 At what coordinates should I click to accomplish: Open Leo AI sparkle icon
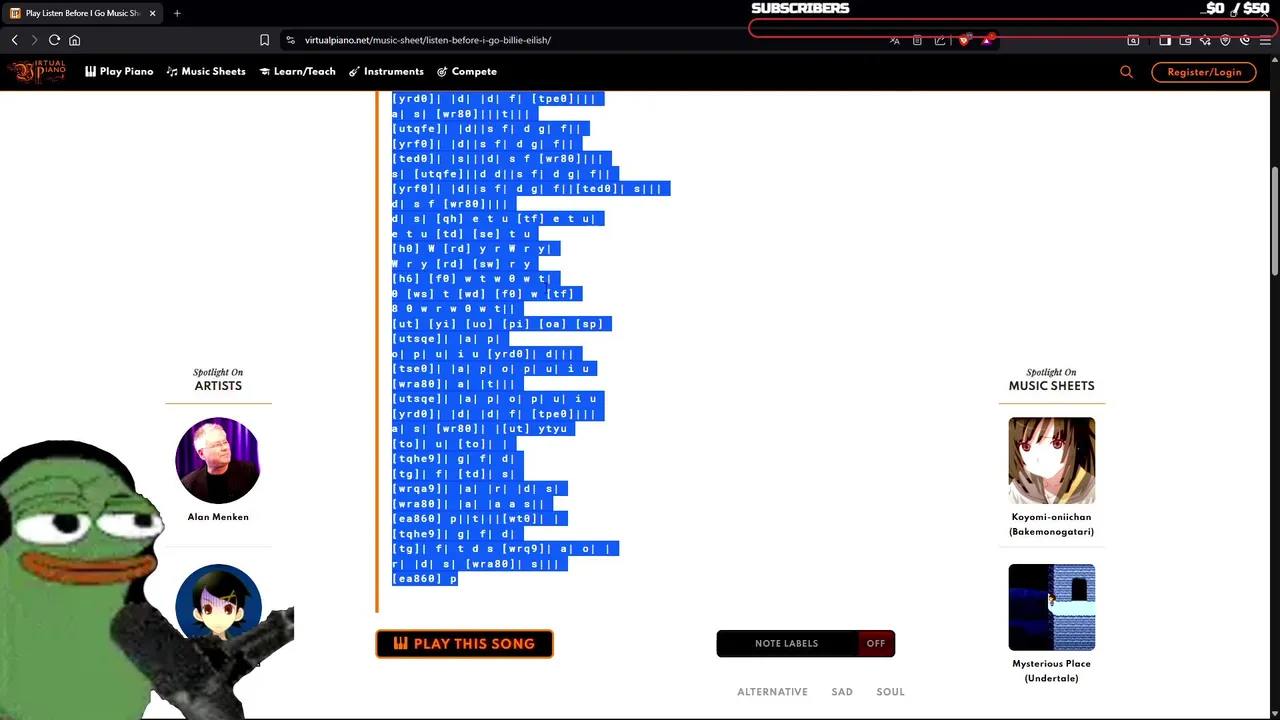click(1205, 40)
